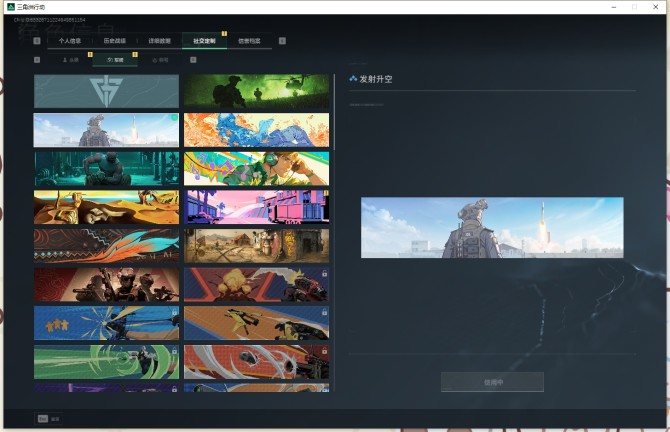
Task: Click the lock icon on the purple banner
Action: click(x=174, y=389)
